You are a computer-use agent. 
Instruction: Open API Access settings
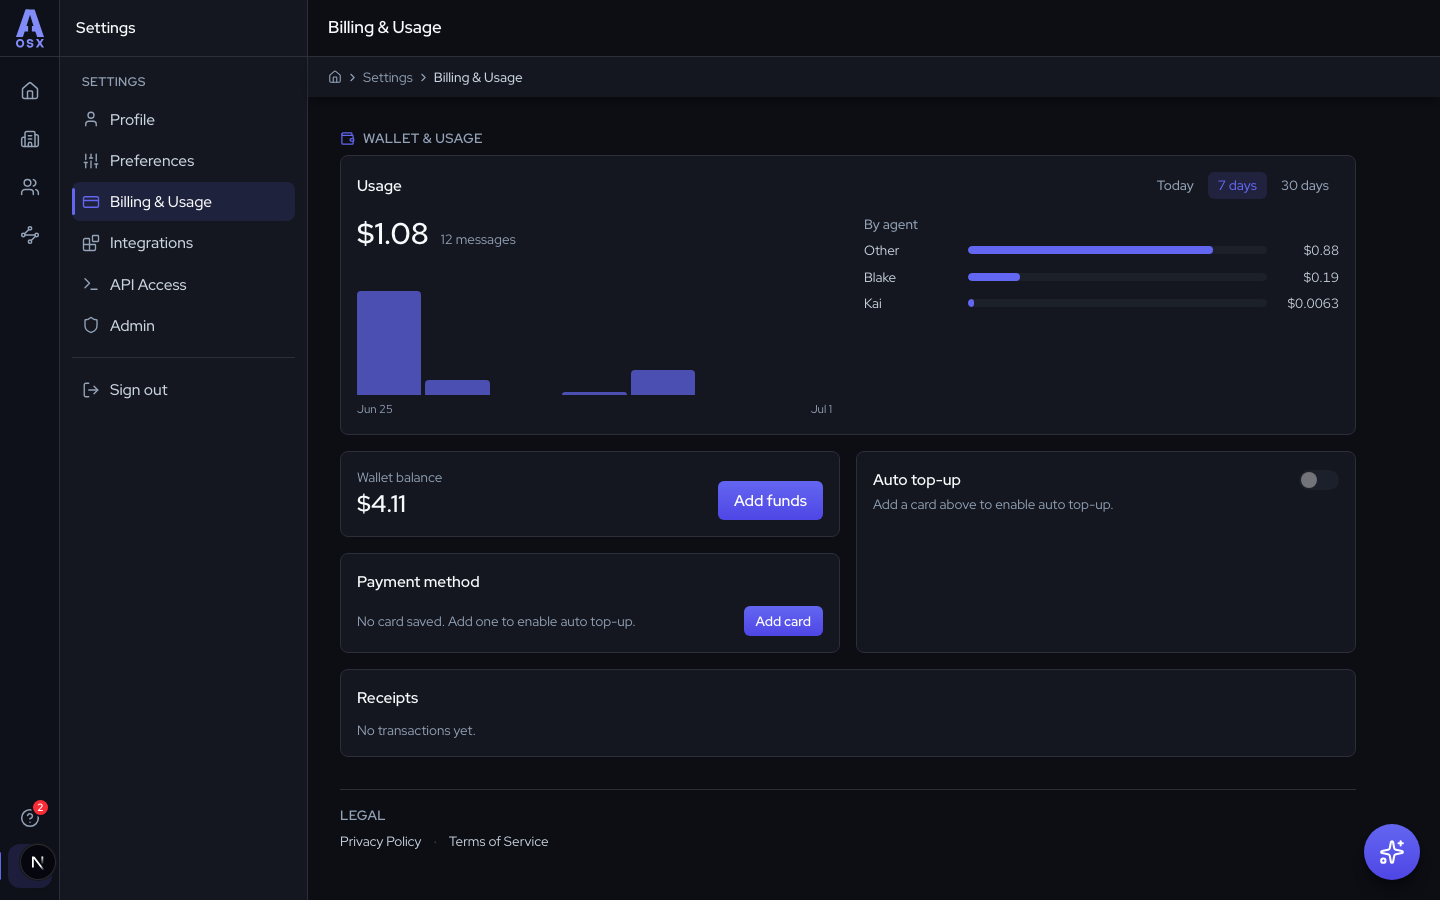tap(184, 285)
